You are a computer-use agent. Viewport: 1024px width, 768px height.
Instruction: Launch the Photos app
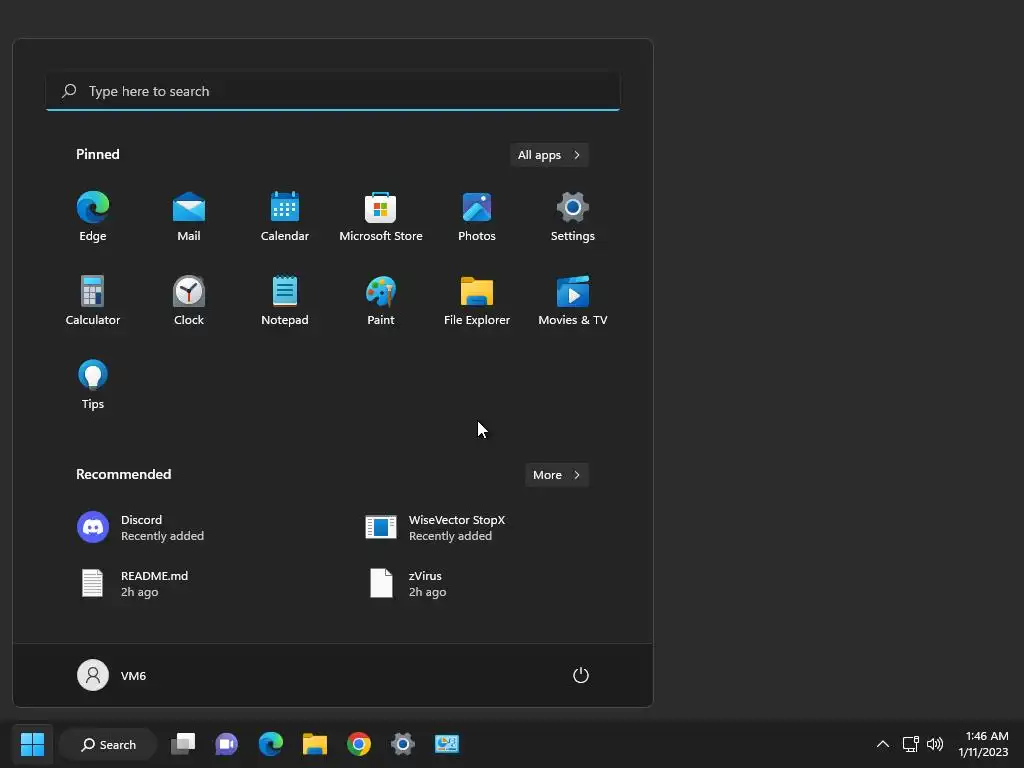(x=477, y=217)
